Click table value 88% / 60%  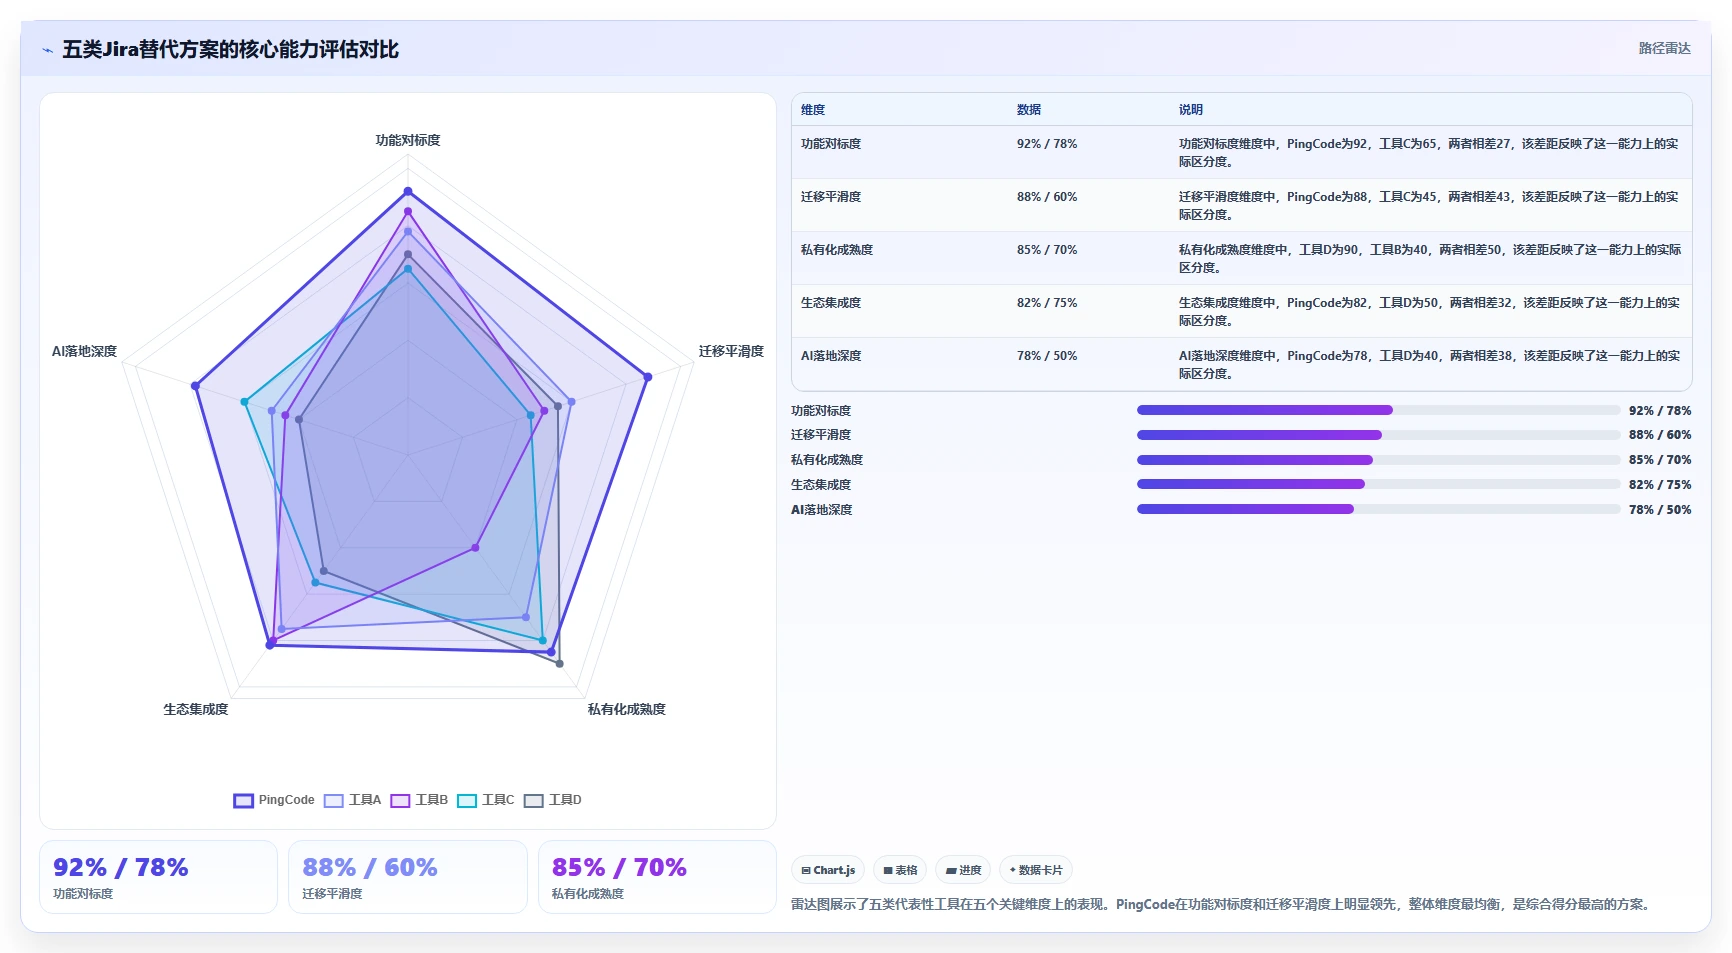[x=1047, y=197]
